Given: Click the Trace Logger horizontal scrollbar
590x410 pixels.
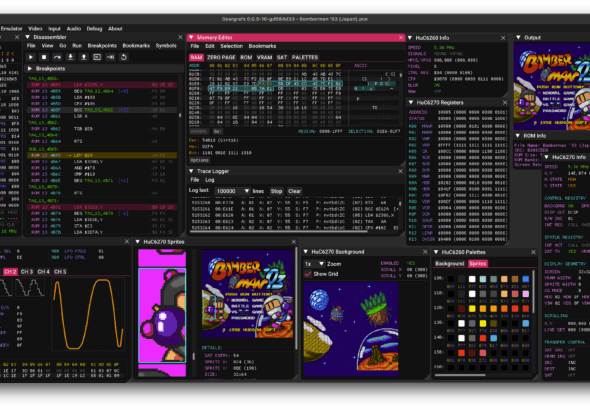Looking at the screenshot, I should 278,232.
